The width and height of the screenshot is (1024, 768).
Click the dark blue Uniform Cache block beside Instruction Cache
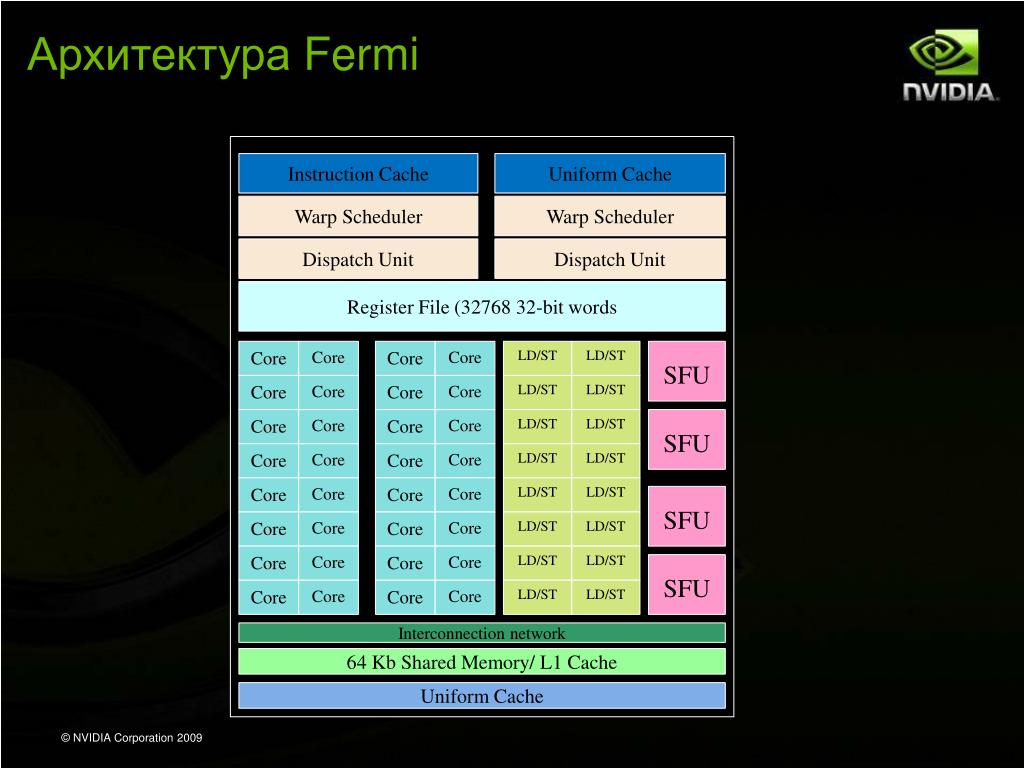610,174
